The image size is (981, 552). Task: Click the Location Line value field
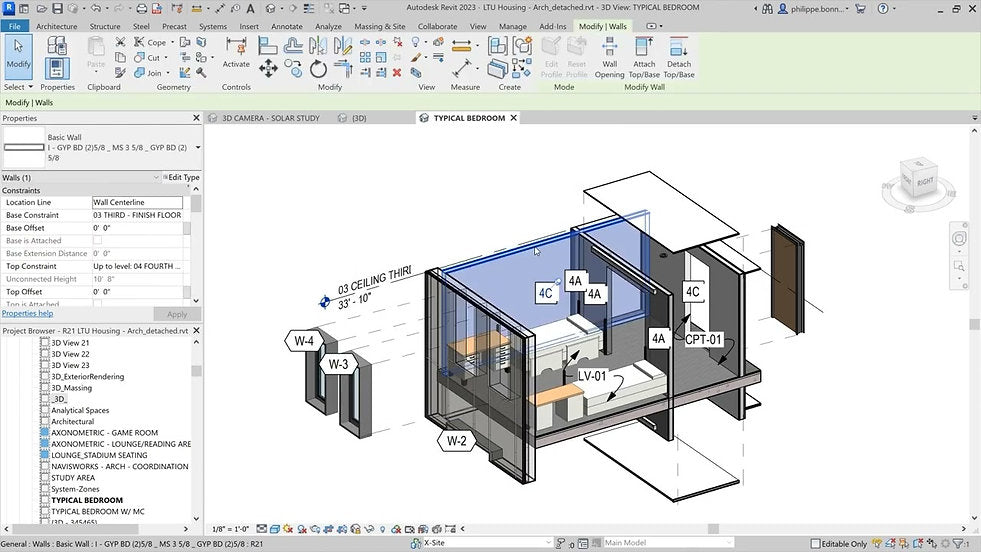[x=137, y=202]
